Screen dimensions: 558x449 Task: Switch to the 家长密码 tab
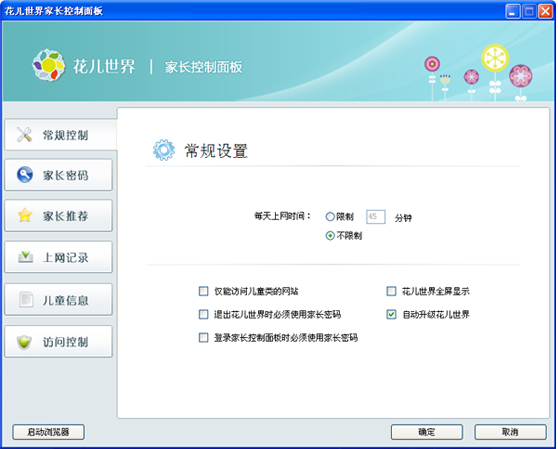click(x=58, y=175)
